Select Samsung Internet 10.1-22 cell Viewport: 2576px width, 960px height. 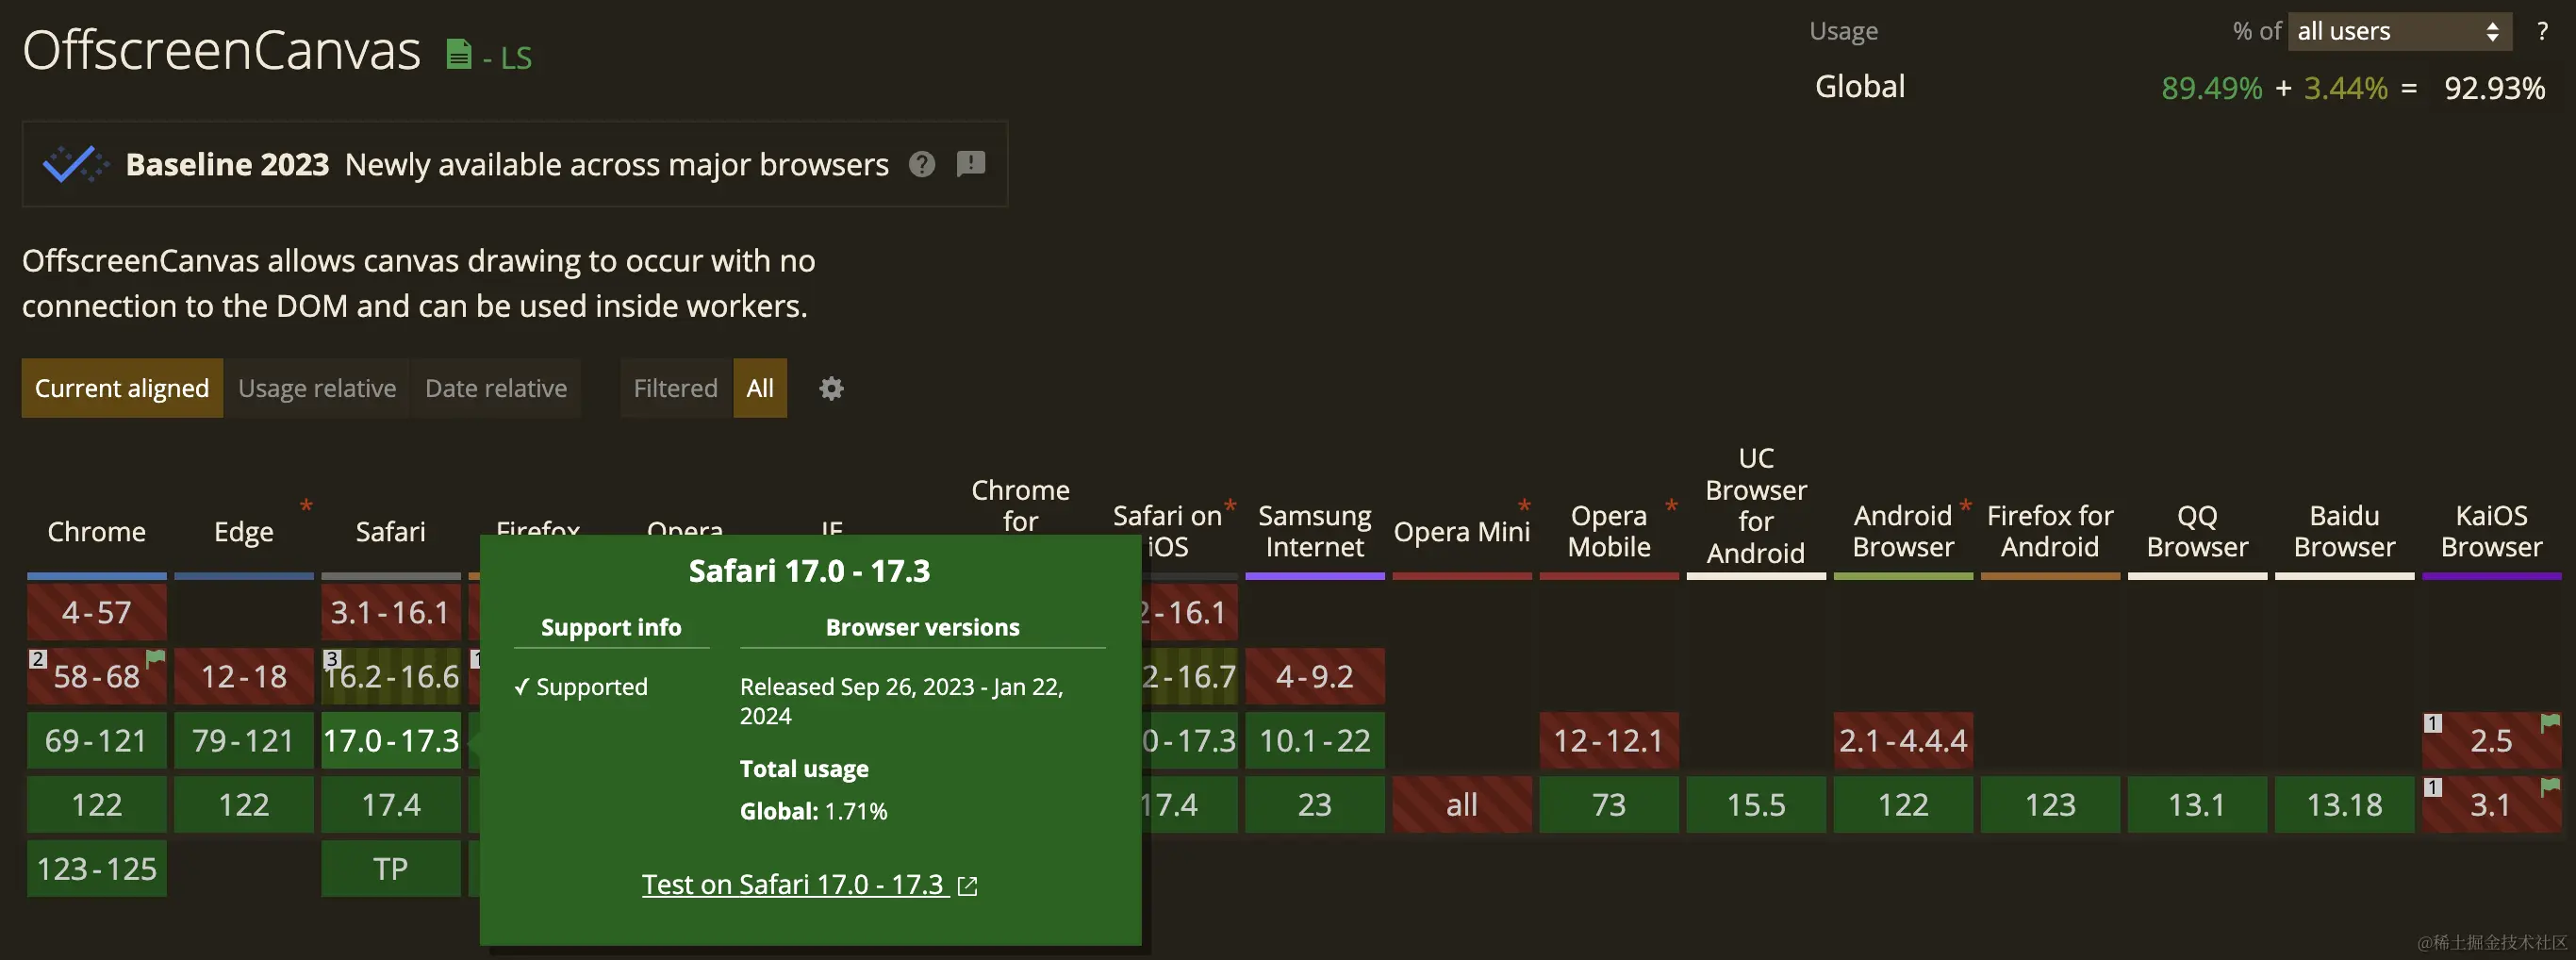(x=1315, y=740)
